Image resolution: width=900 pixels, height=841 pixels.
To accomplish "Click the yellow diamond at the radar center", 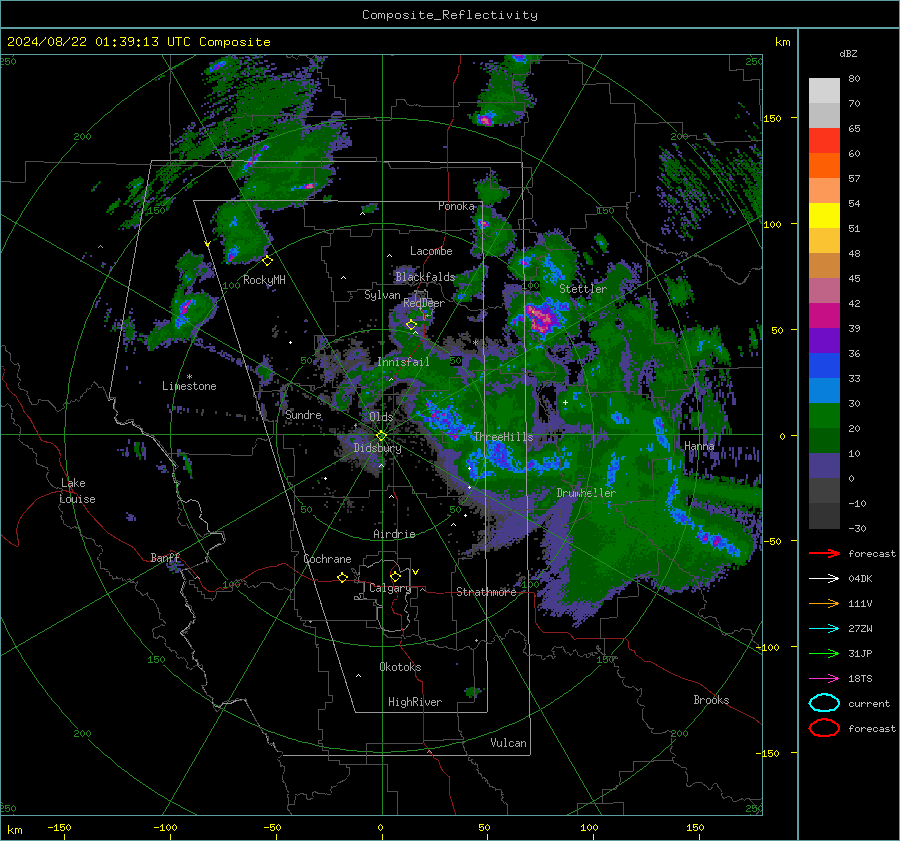I will [x=381, y=436].
